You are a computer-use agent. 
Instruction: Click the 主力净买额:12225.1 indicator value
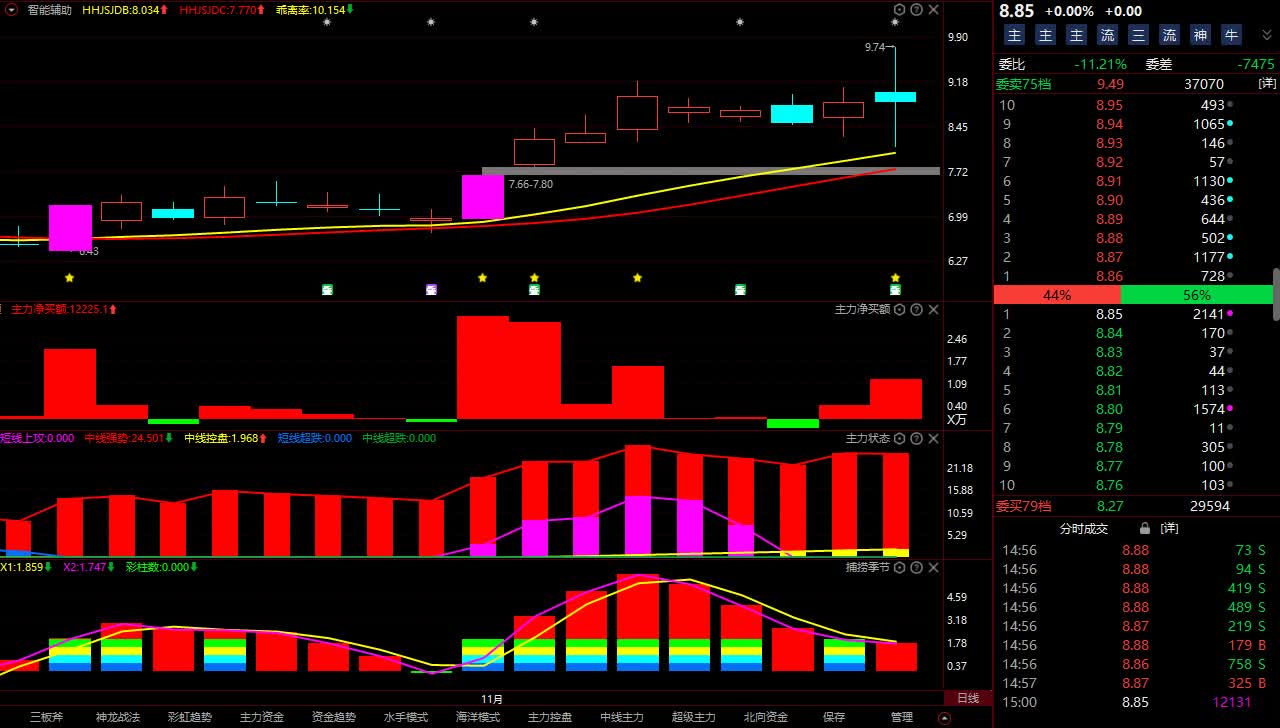(x=64, y=310)
